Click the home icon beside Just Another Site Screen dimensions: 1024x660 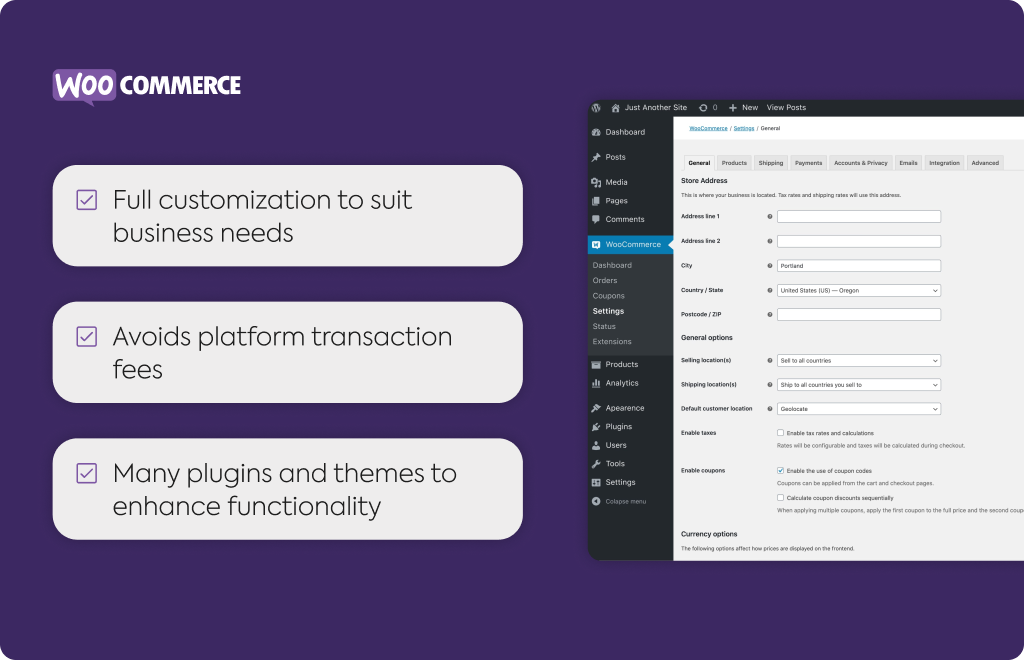click(615, 108)
